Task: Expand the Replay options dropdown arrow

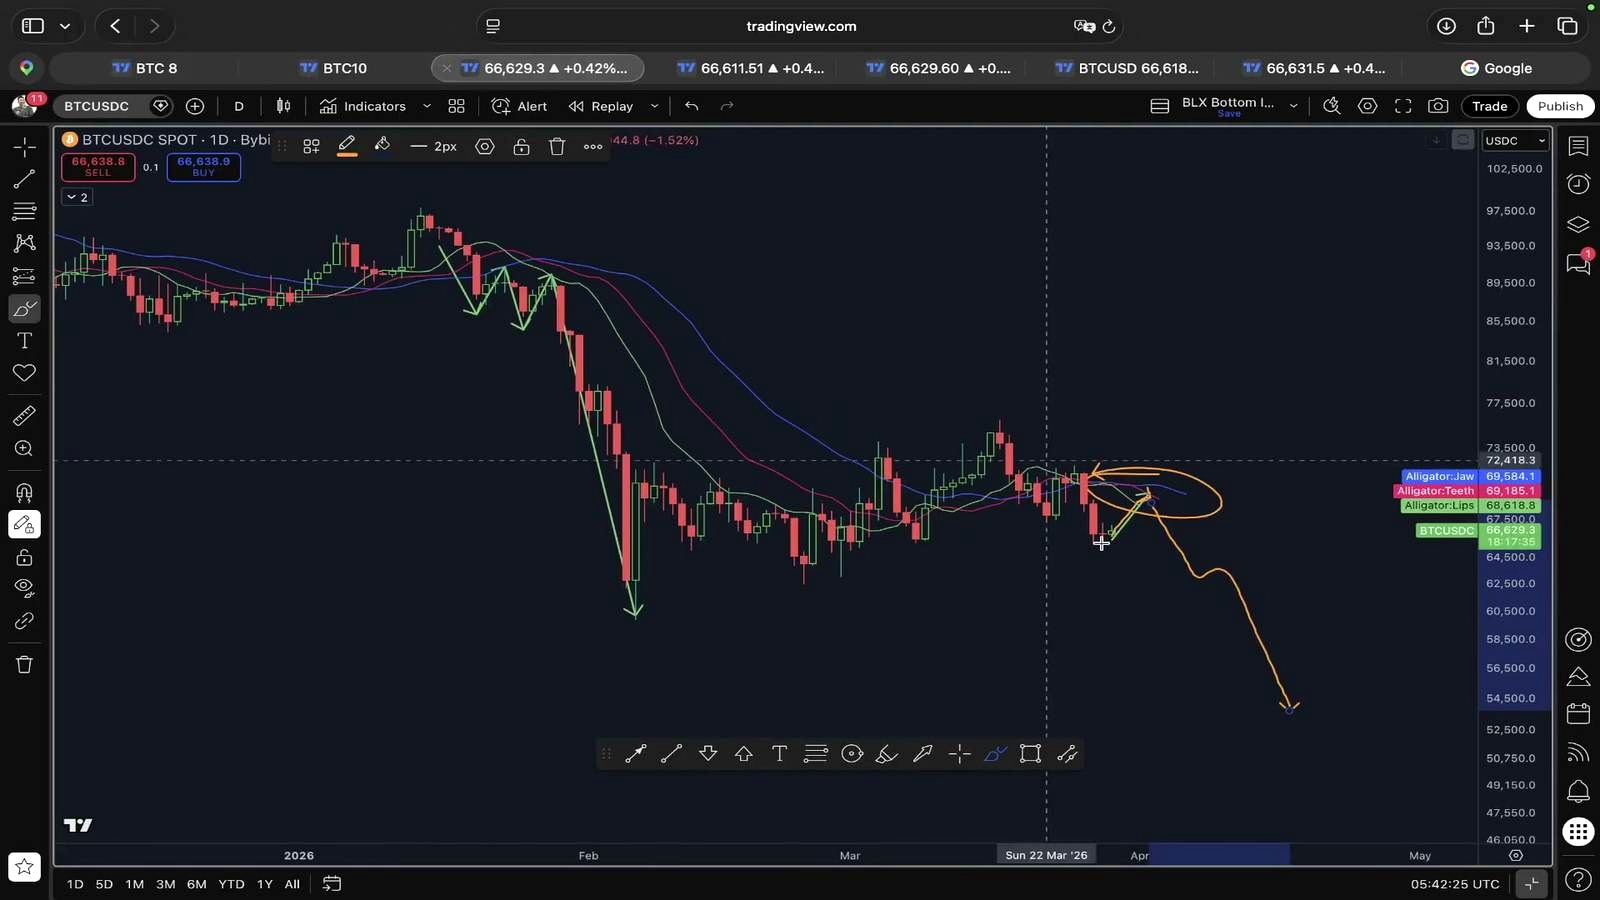Action: tap(655, 106)
